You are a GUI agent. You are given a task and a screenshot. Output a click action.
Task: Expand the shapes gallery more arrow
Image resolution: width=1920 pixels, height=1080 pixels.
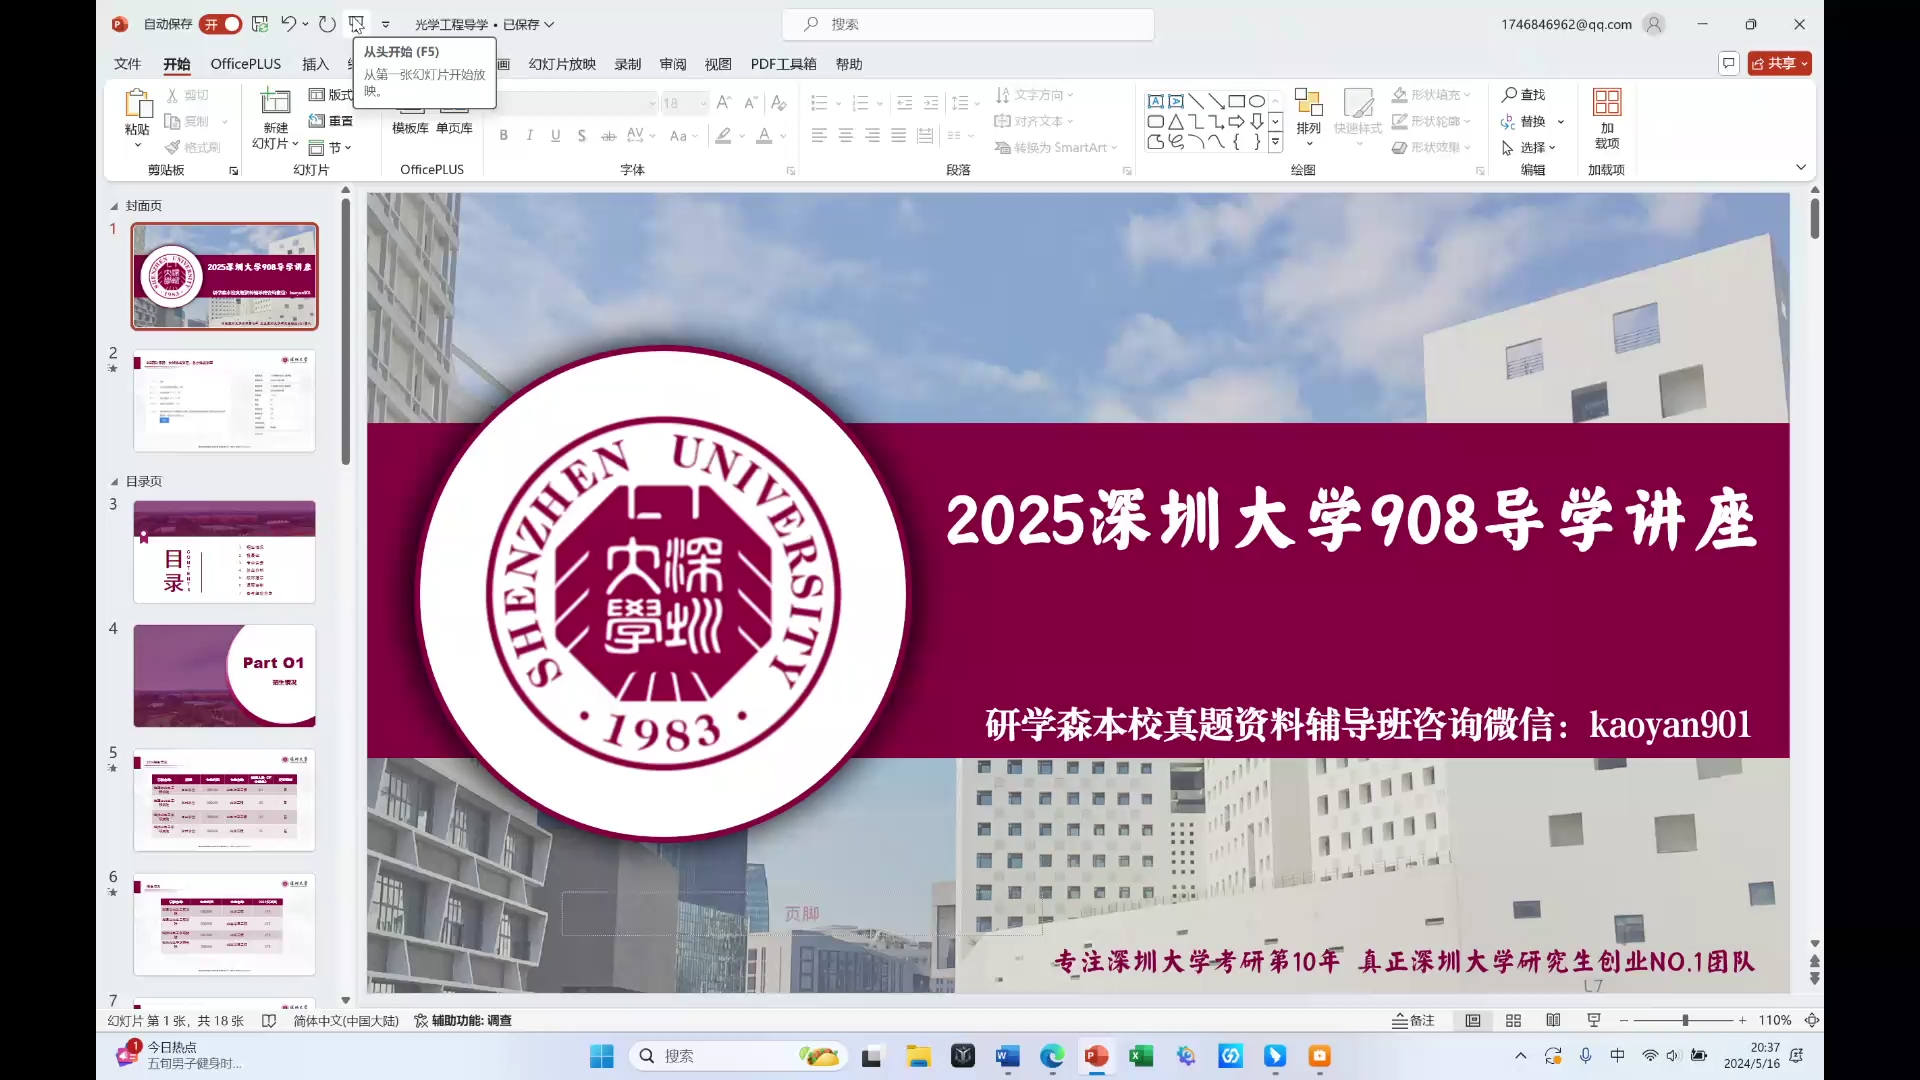[1275, 143]
